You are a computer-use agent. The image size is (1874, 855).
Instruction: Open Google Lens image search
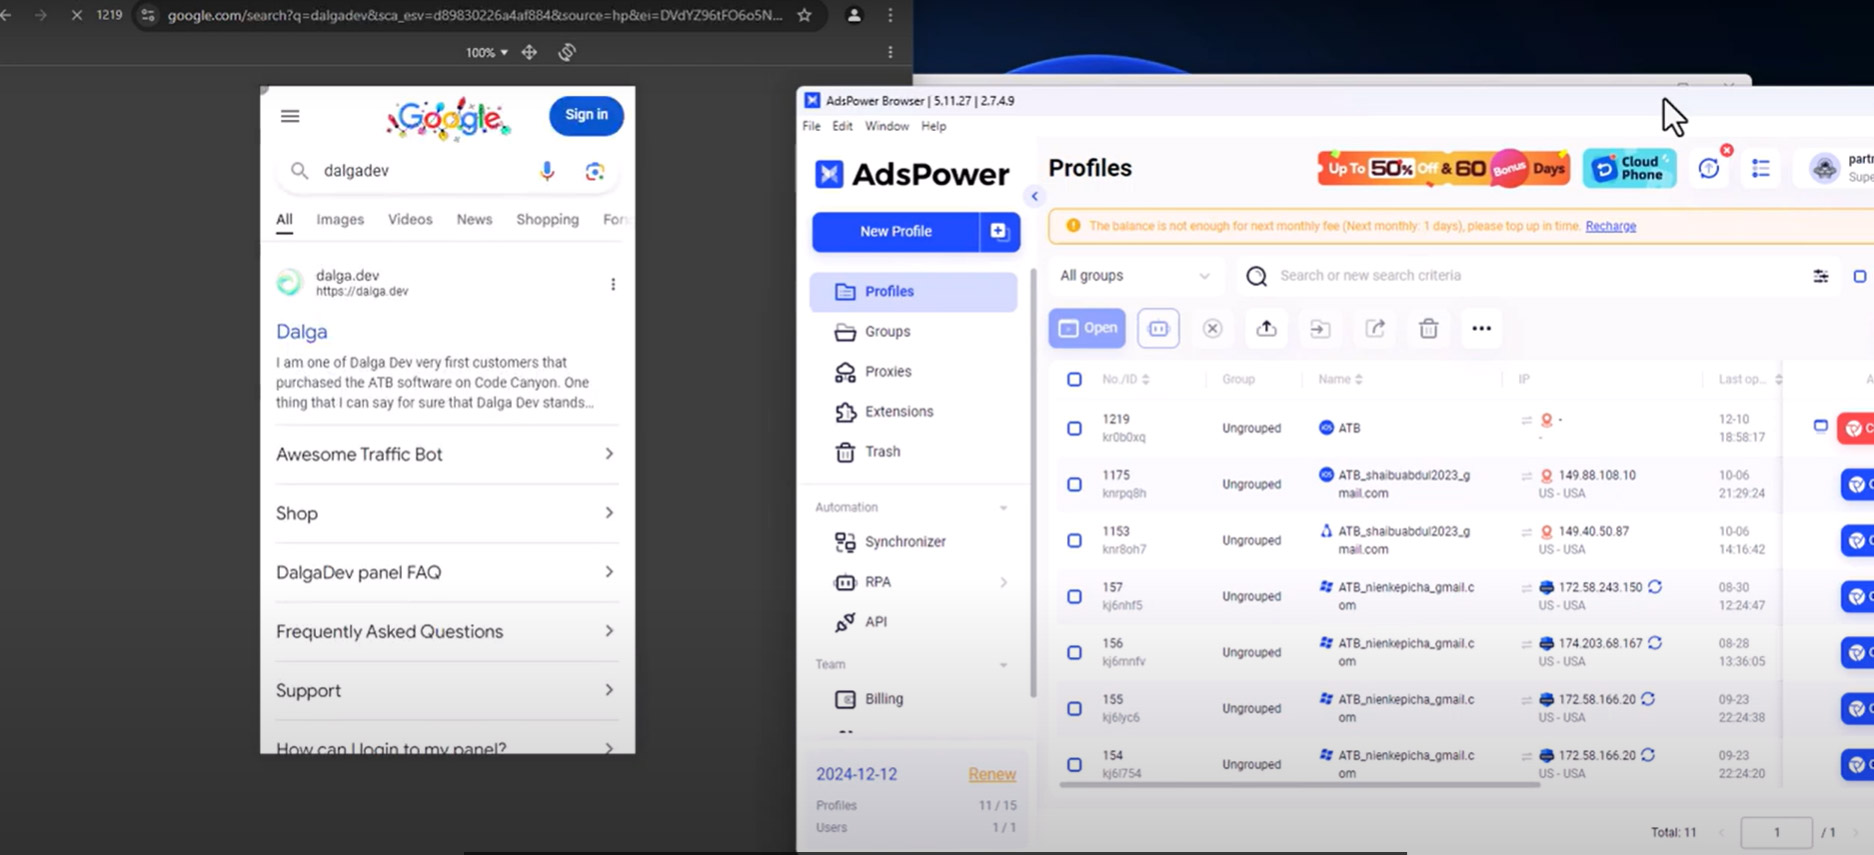(x=595, y=171)
